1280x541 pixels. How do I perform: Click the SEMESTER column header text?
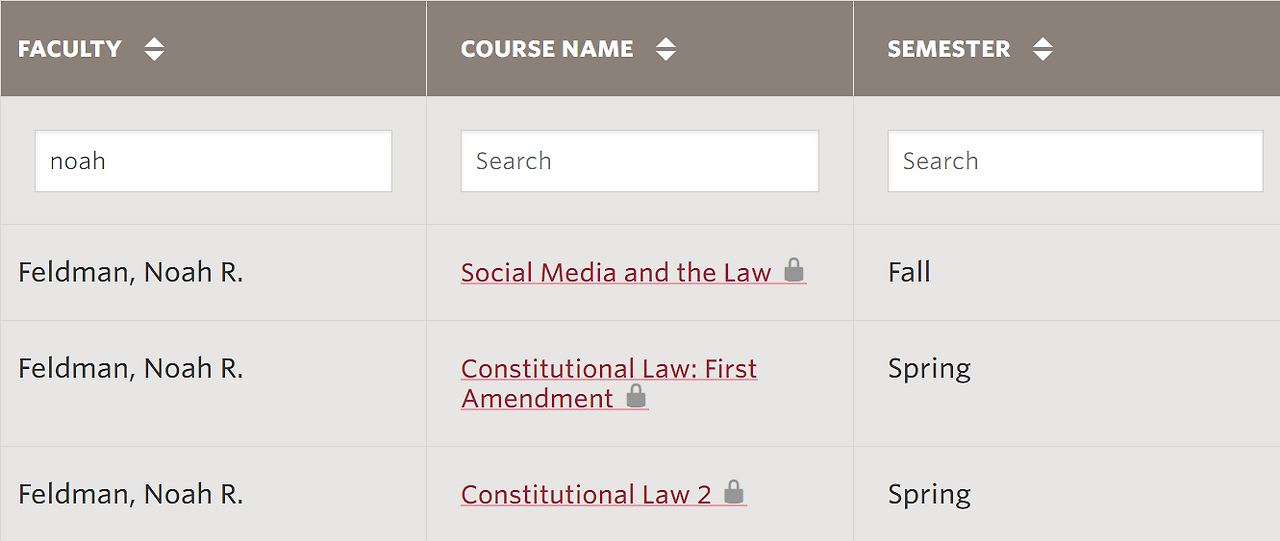coord(949,49)
